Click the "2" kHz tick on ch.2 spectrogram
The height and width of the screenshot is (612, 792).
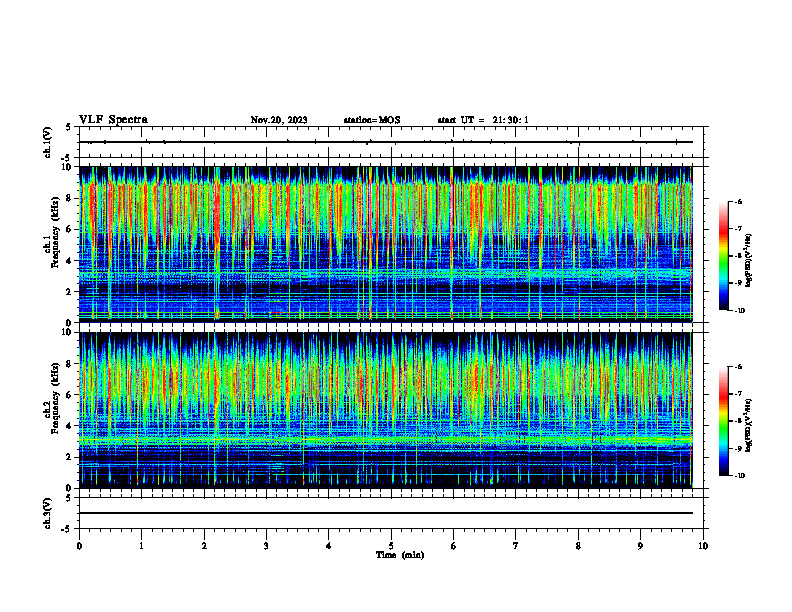point(70,457)
